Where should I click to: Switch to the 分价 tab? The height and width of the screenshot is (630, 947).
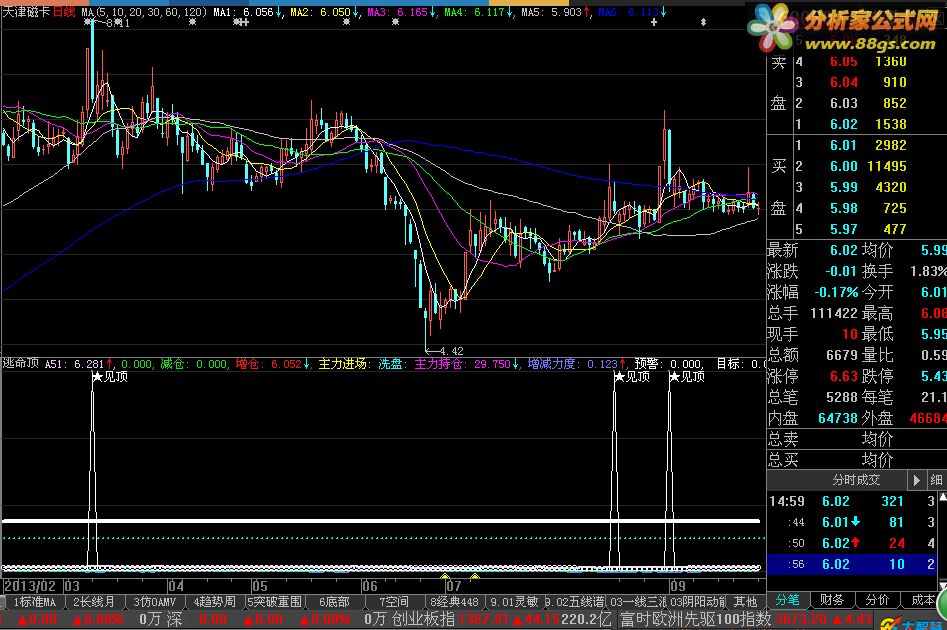tap(876, 600)
